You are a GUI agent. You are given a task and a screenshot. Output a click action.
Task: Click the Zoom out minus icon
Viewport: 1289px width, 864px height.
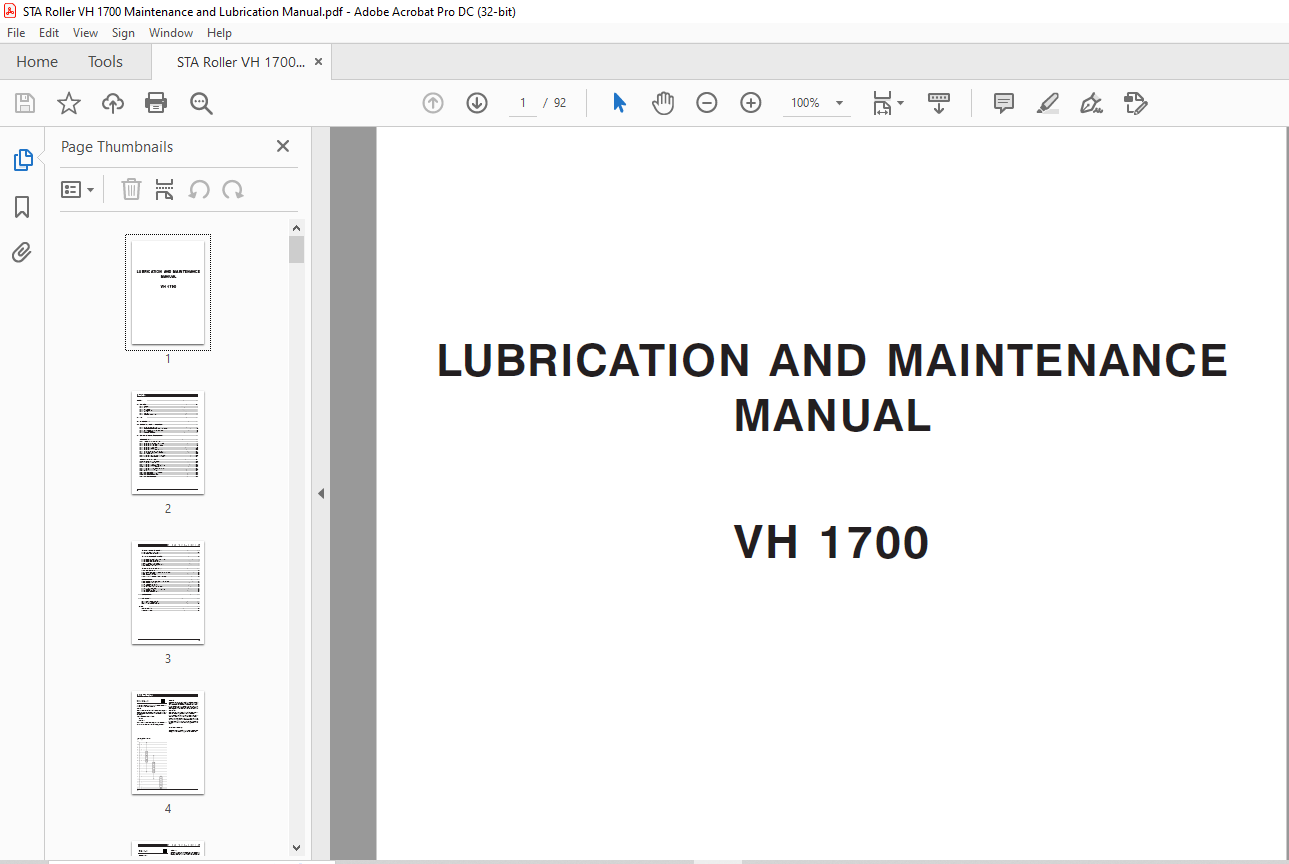tap(707, 103)
